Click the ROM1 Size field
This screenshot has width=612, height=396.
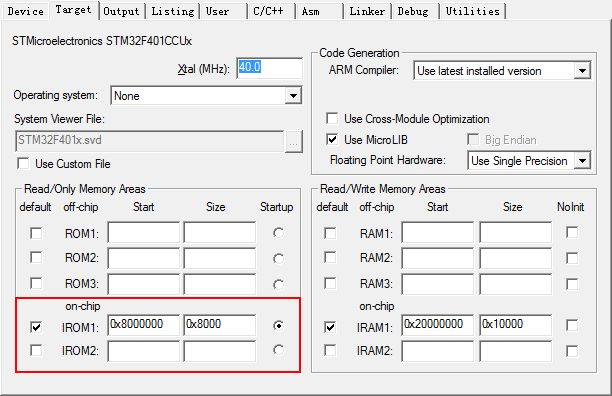[220, 233]
